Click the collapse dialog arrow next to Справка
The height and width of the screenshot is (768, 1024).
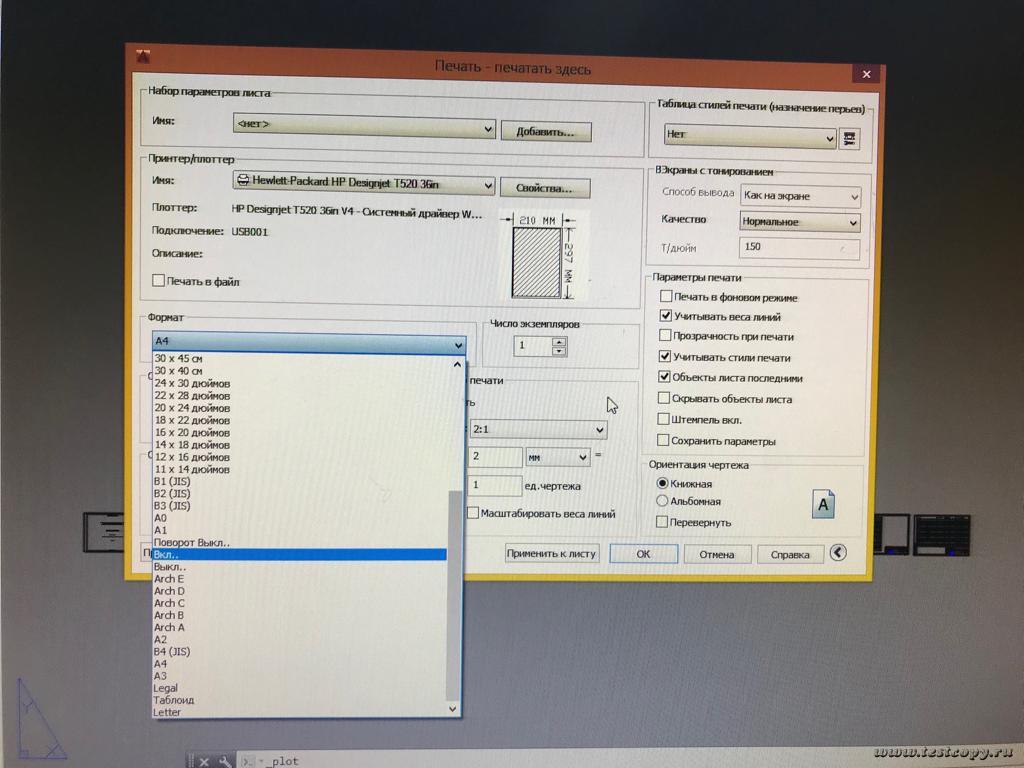click(838, 553)
